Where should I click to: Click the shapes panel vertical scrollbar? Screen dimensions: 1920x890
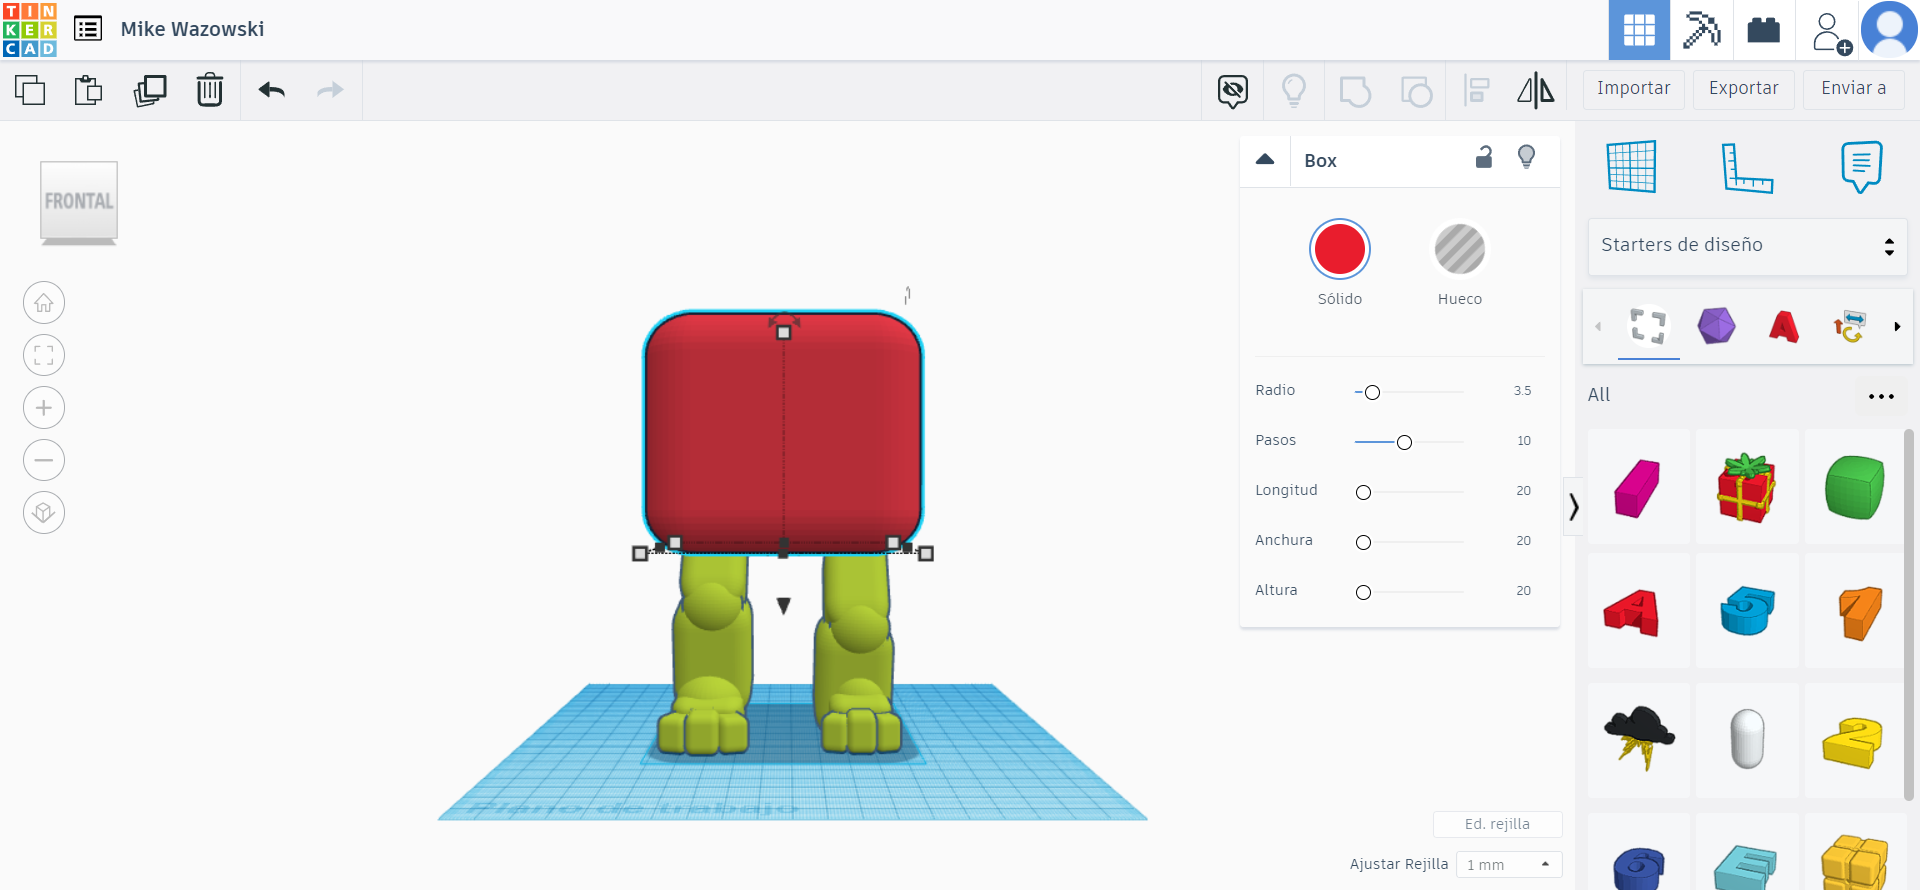pos(1909,614)
